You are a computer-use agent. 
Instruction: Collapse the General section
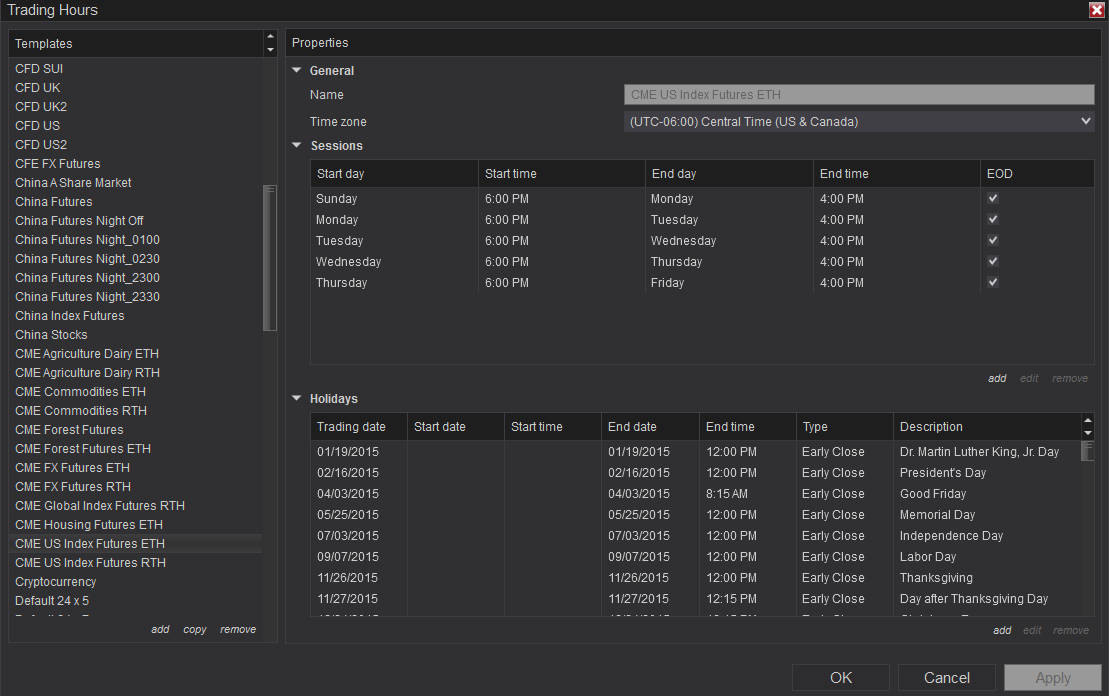click(297, 71)
